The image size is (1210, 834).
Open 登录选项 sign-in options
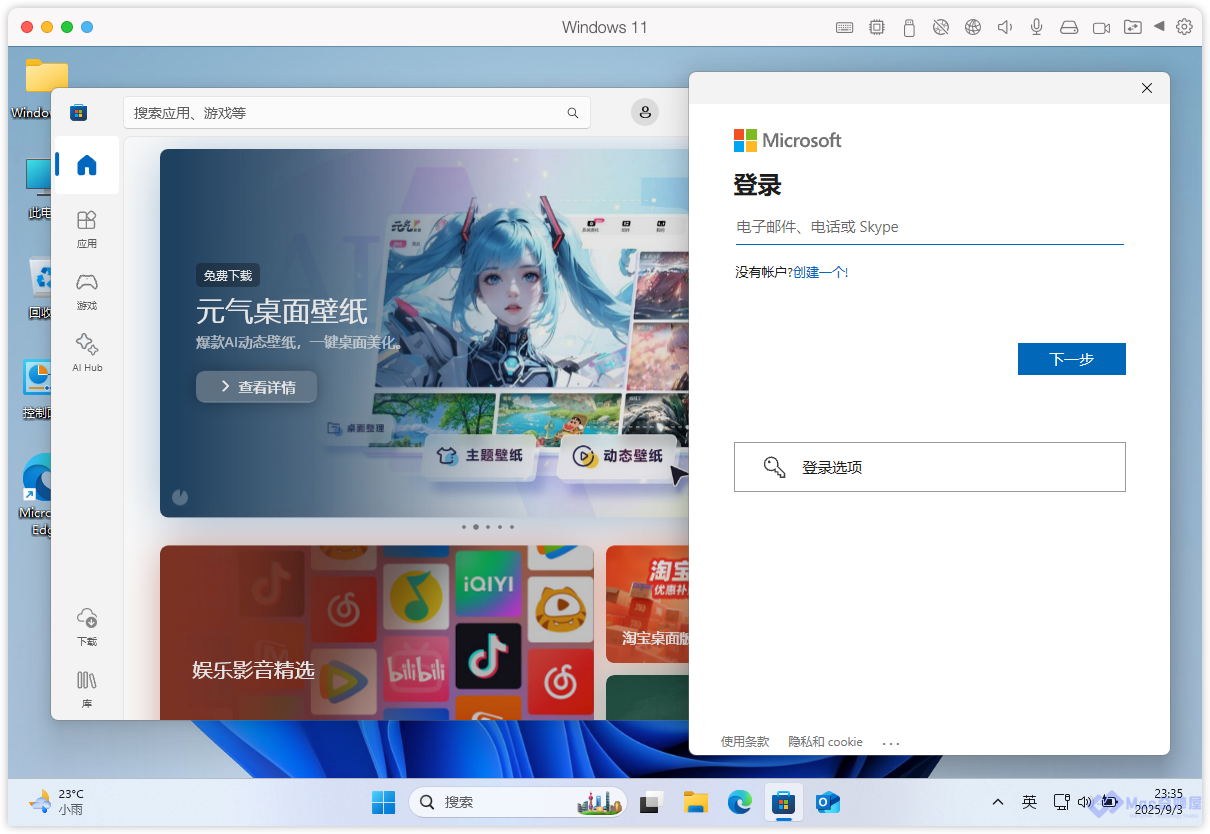930,467
